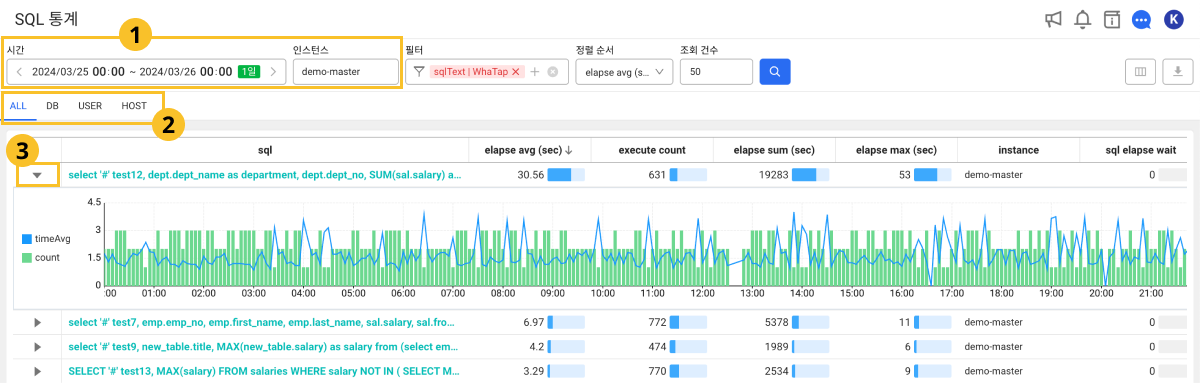Click elapse sum value 19283
This screenshot has height=383, width=1200.
point(775,175)
